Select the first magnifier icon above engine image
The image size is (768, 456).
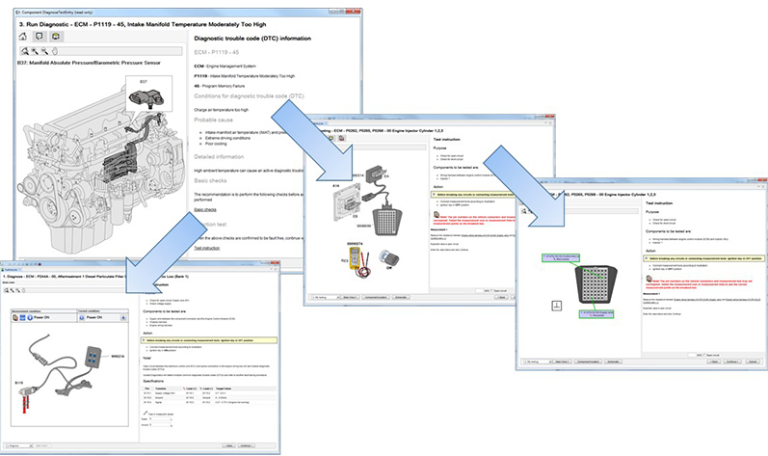point(25,50)
